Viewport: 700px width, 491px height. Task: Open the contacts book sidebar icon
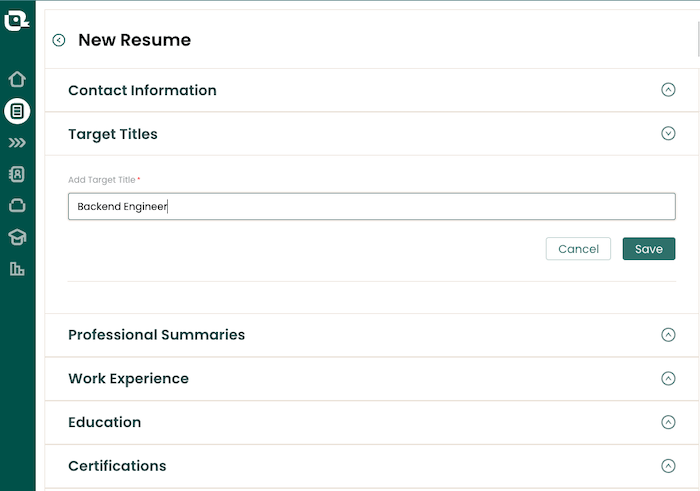[17, 174]
